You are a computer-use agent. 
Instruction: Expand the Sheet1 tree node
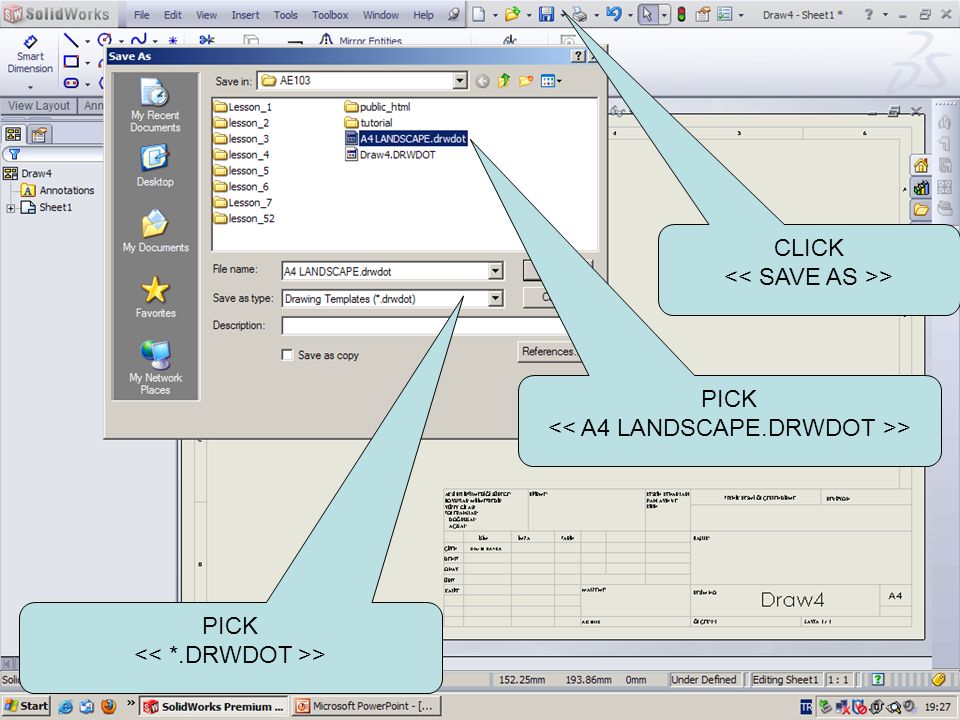coord(10,208)
